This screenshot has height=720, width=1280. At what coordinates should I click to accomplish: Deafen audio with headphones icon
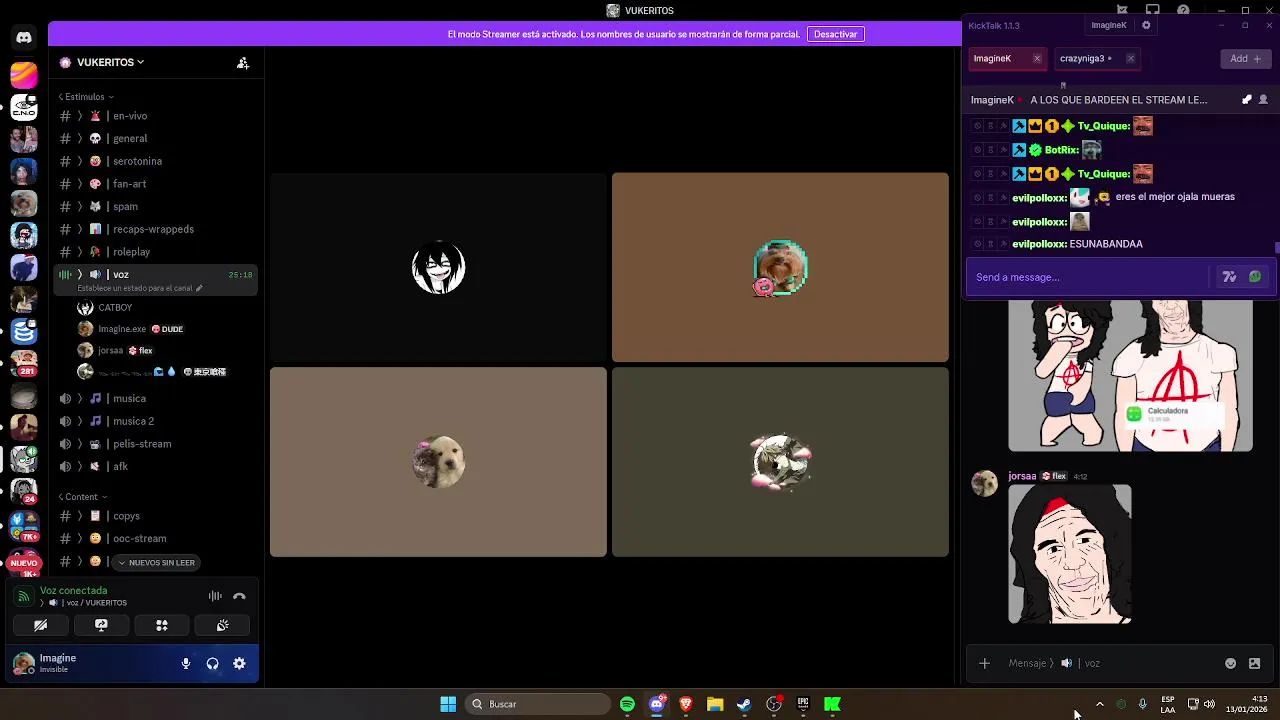(212, 663)
